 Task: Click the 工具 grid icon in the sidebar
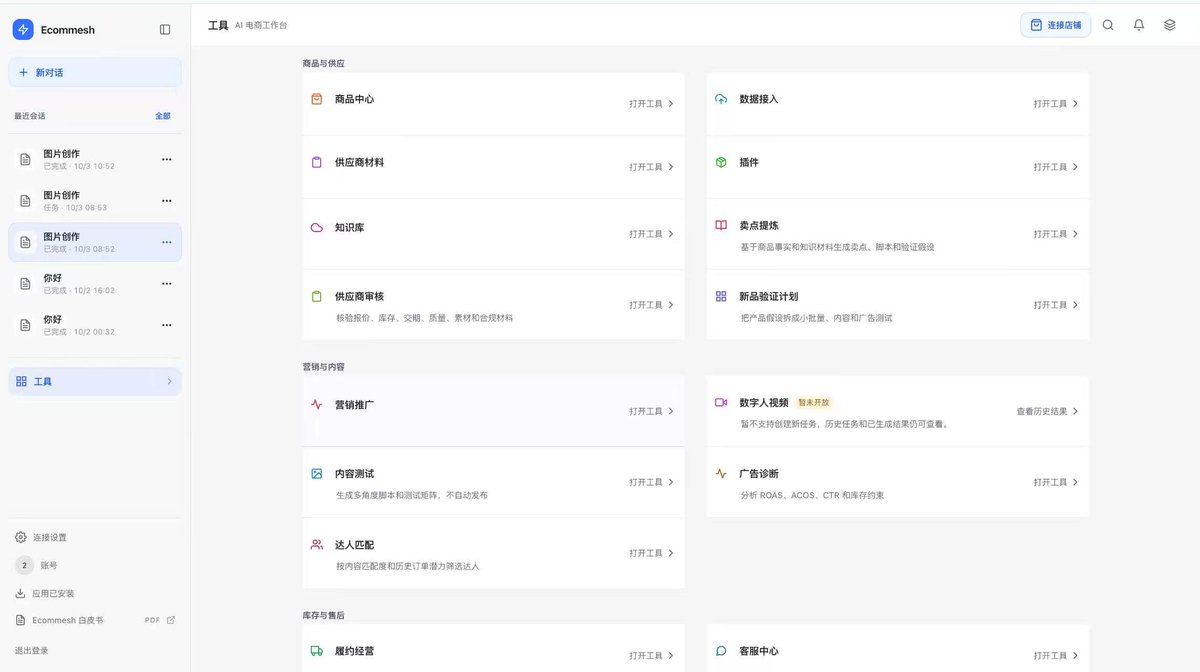(x=21, y=381)
